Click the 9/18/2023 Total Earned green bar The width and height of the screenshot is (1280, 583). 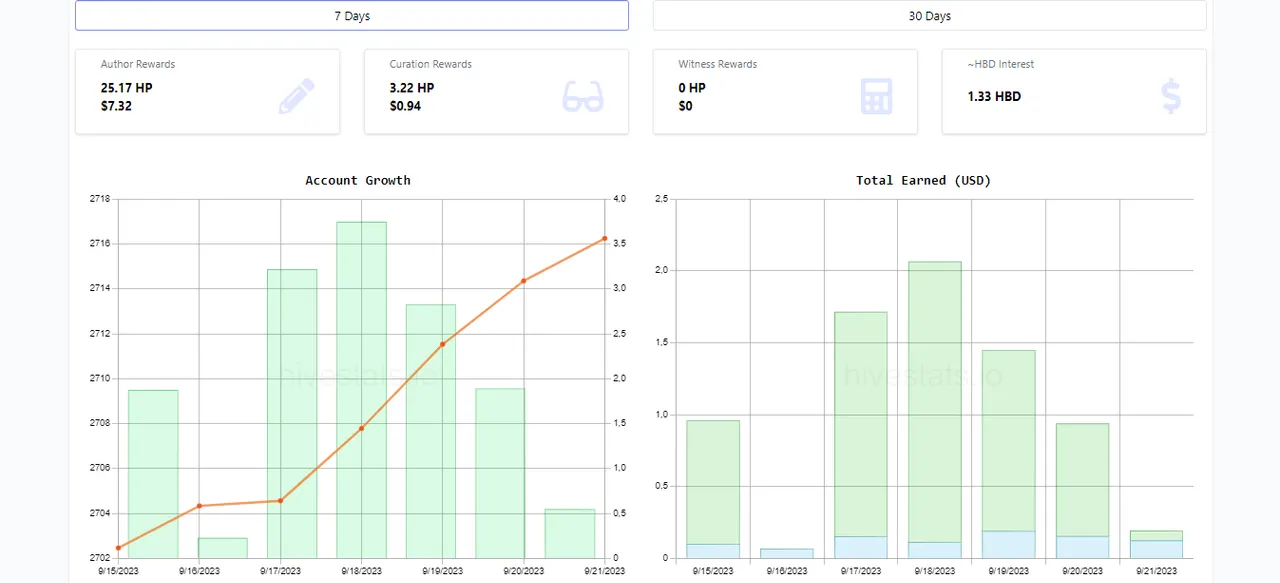tap(935, 400)
